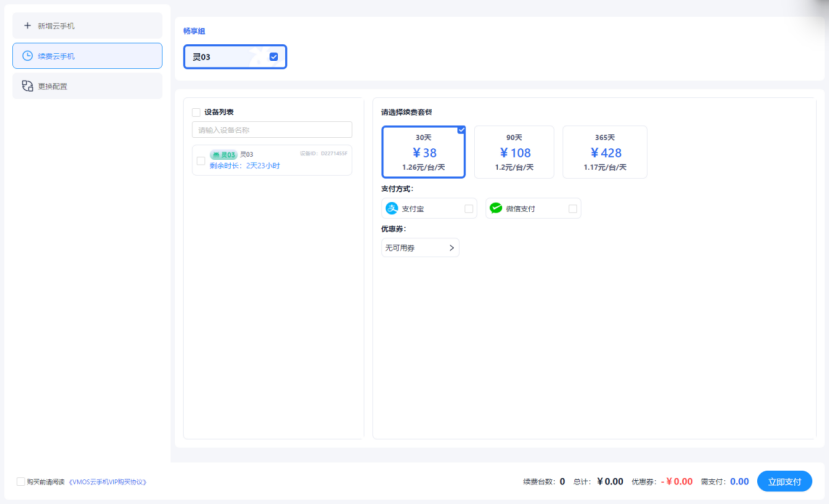829x504 pixels.
Task: Open the VMOS云手机VIP购买协议 link
Action: coord(107,481)
